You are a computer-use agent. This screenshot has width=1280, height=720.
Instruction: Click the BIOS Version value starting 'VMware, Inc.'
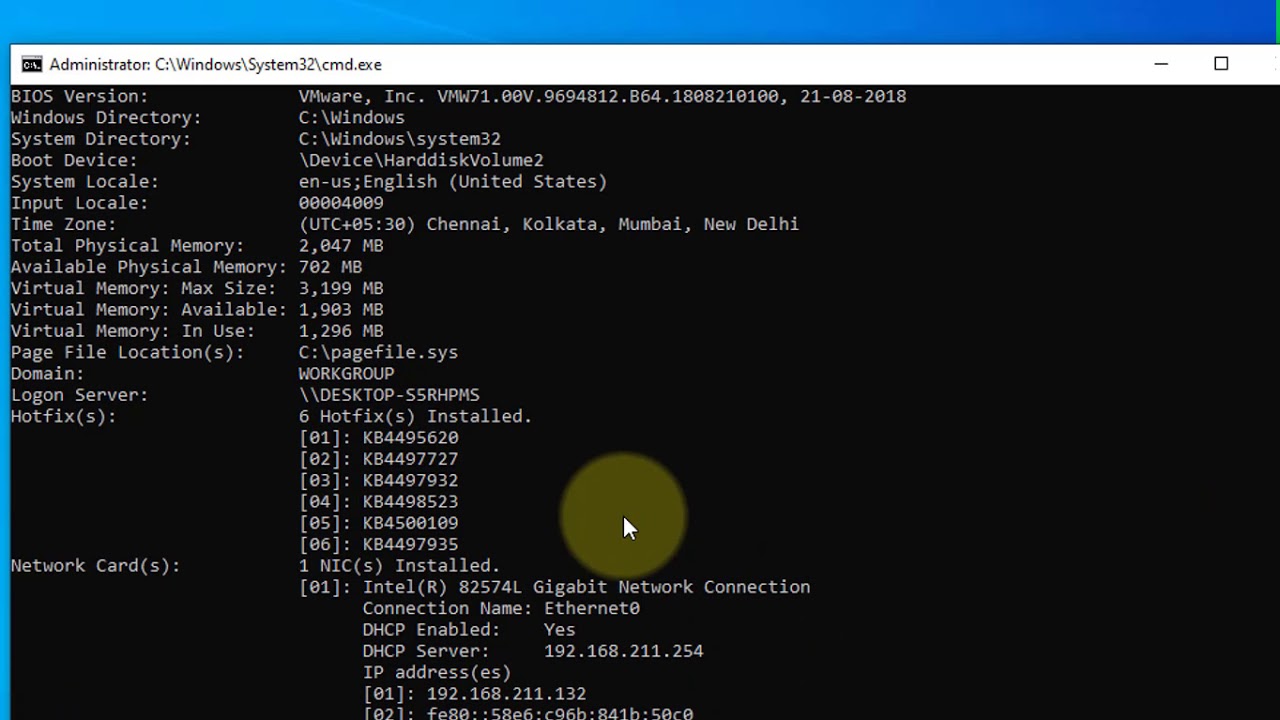(x=602, y=97)
